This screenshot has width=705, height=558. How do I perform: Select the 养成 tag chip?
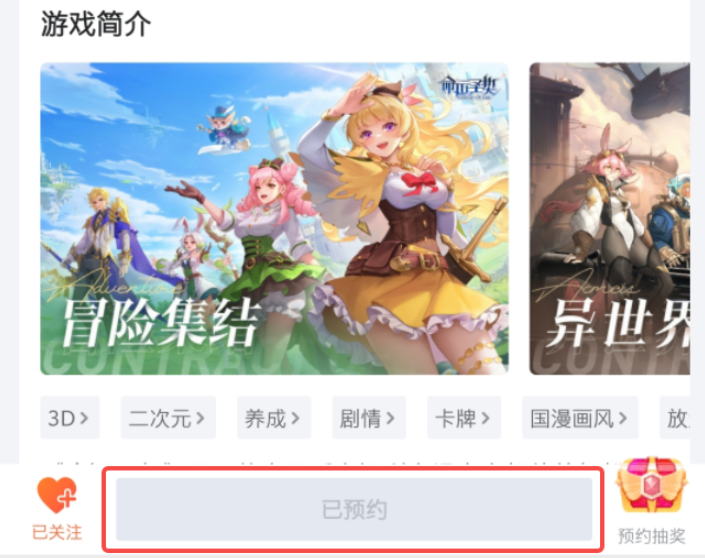point(274,418)
